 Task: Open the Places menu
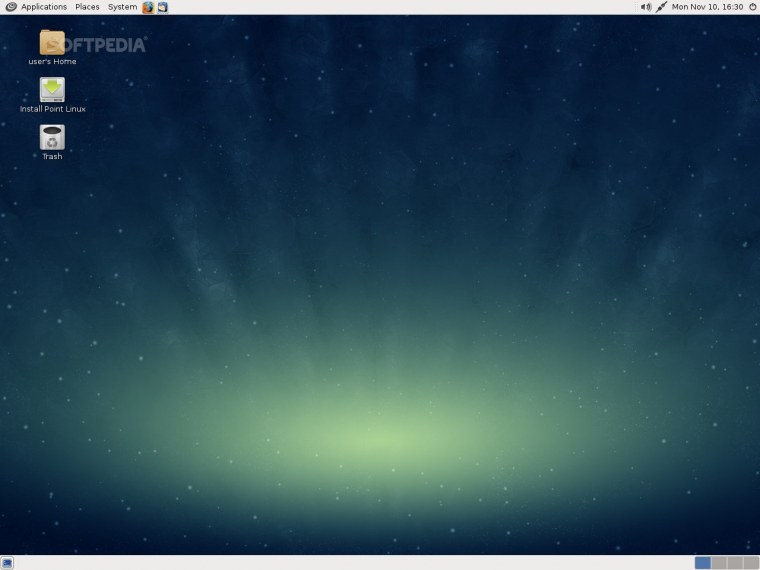click(87, 7)
